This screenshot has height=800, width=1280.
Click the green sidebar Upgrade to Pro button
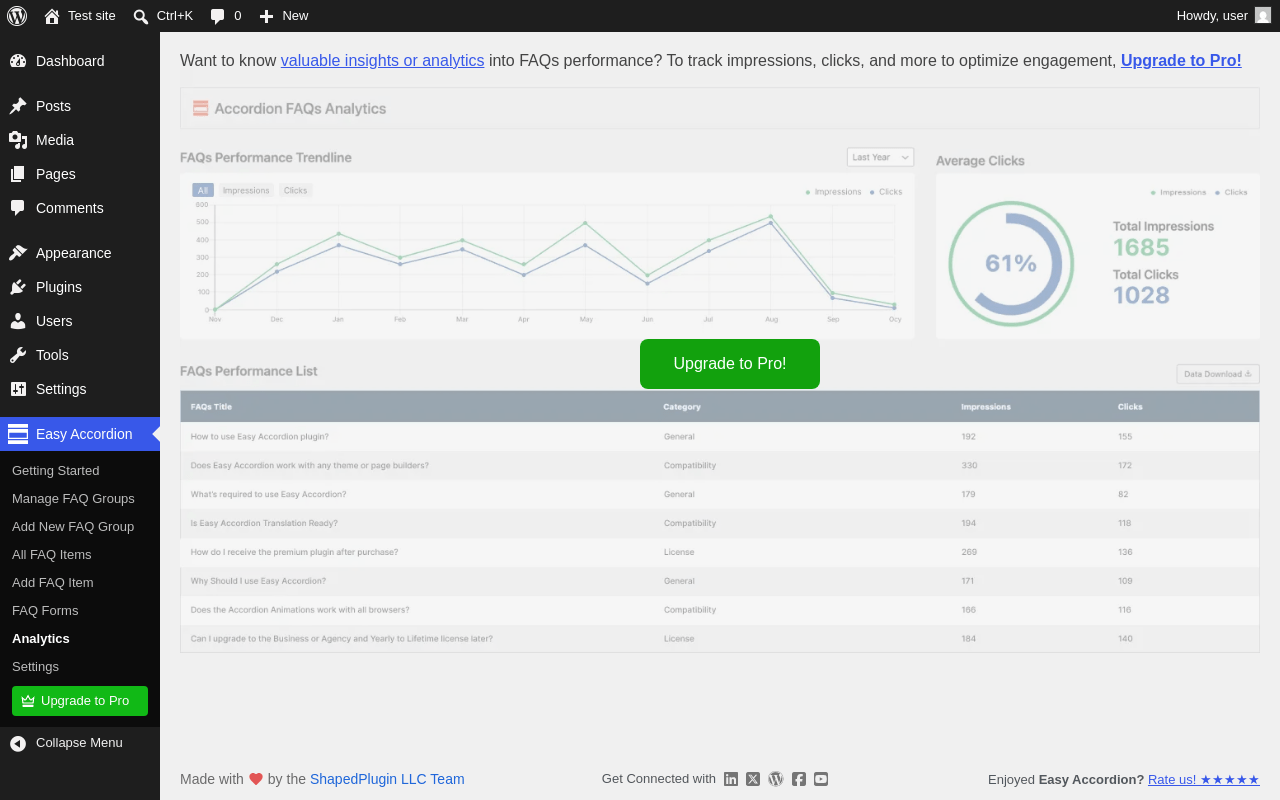tap(80, 701)
